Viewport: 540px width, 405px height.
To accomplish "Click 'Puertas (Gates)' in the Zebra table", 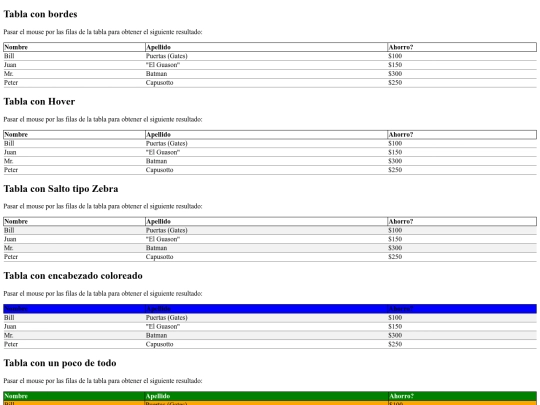I will [x=167, y=230].
